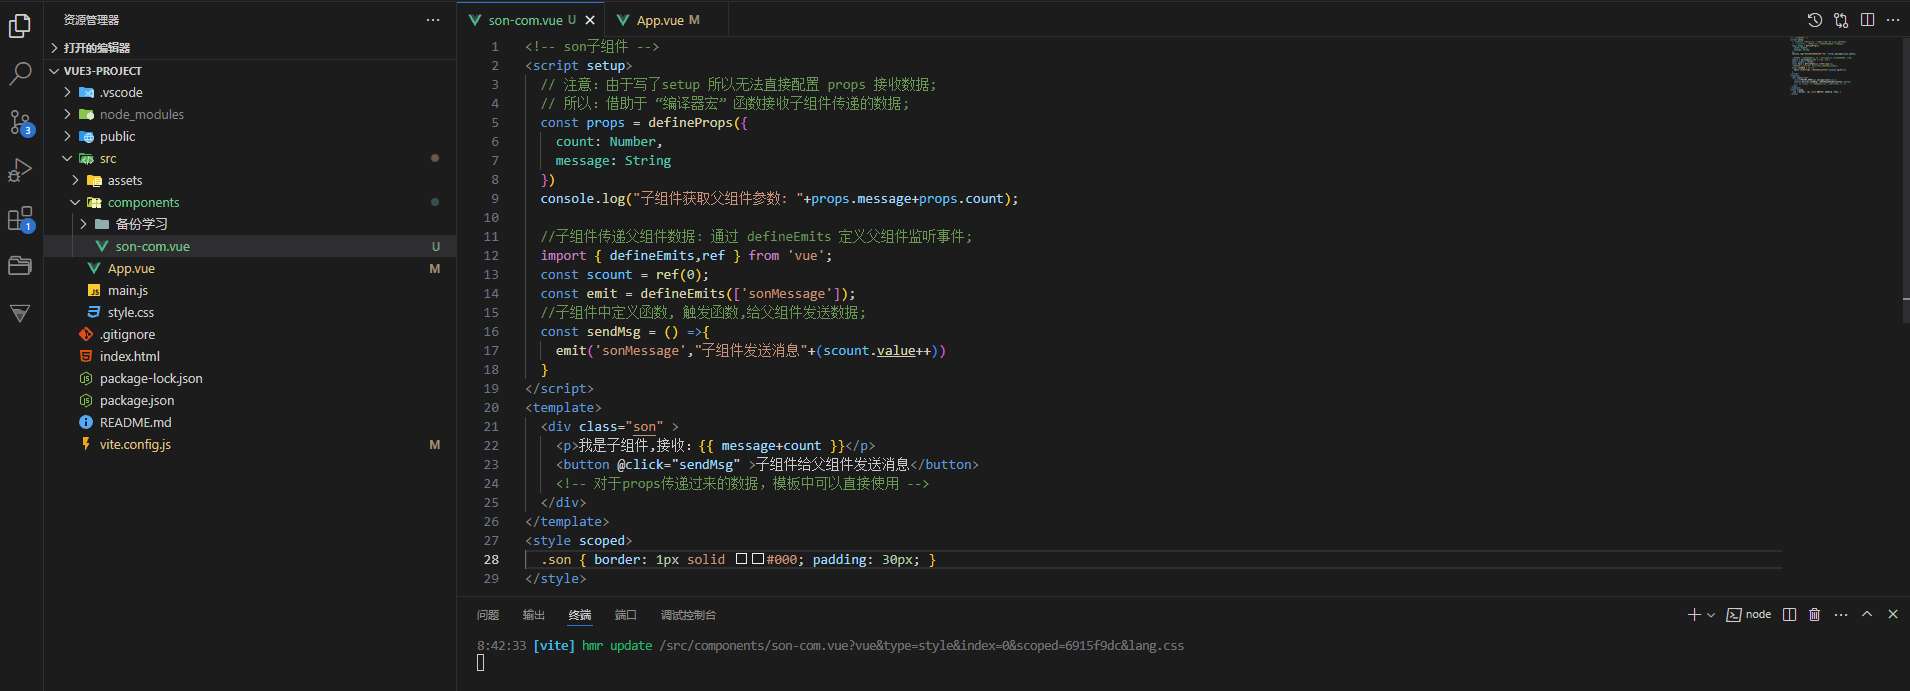1910x691 pixels.
Task: Open the 端口 panel tab
Action: (x=626, y=615)
